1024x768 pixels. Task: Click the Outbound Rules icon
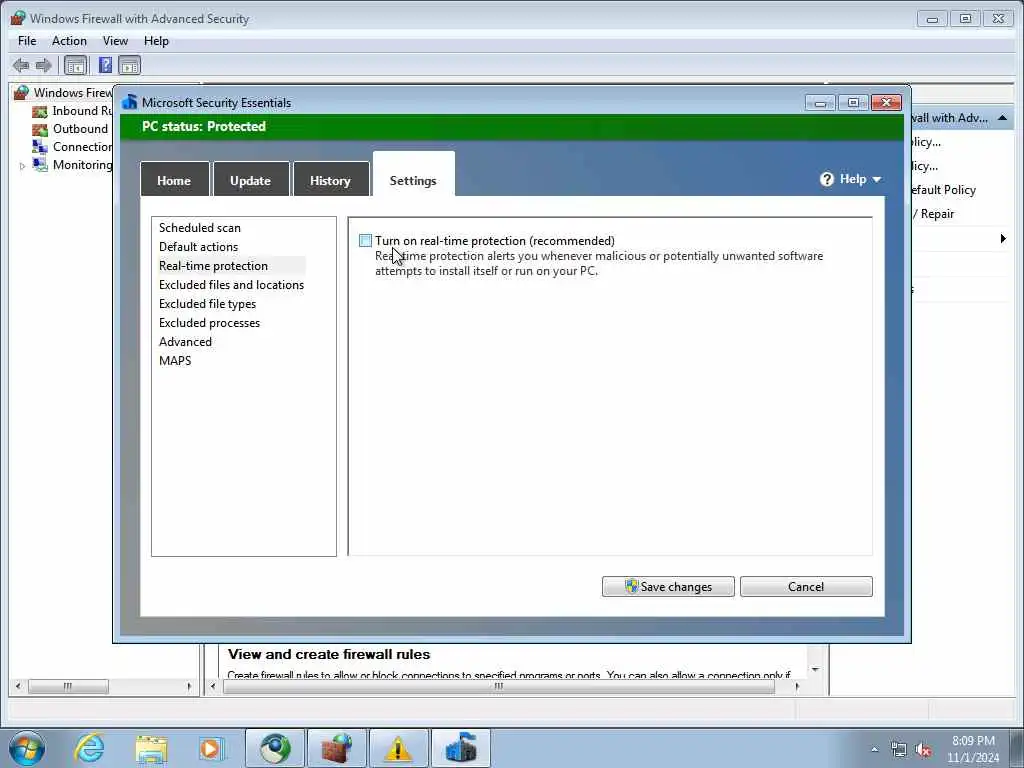click(40, 129)
